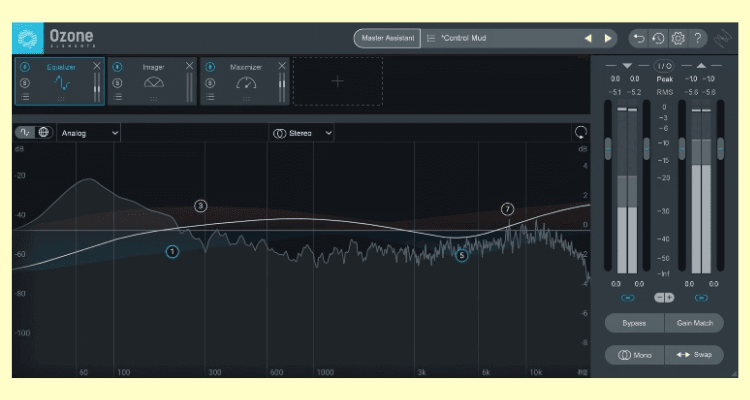Select EQ node 5

click(462, 256)
